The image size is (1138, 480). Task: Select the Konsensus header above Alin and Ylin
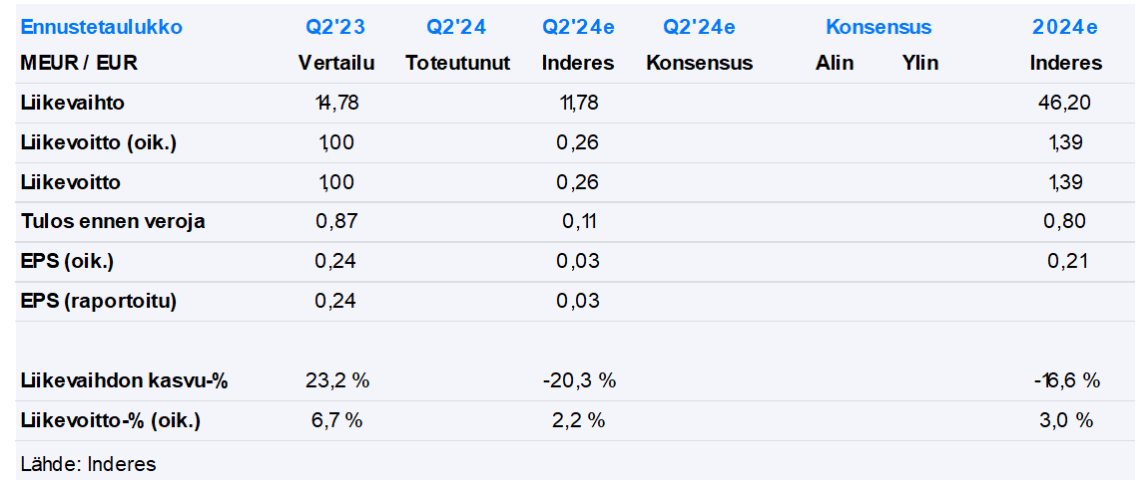point(878,27)
